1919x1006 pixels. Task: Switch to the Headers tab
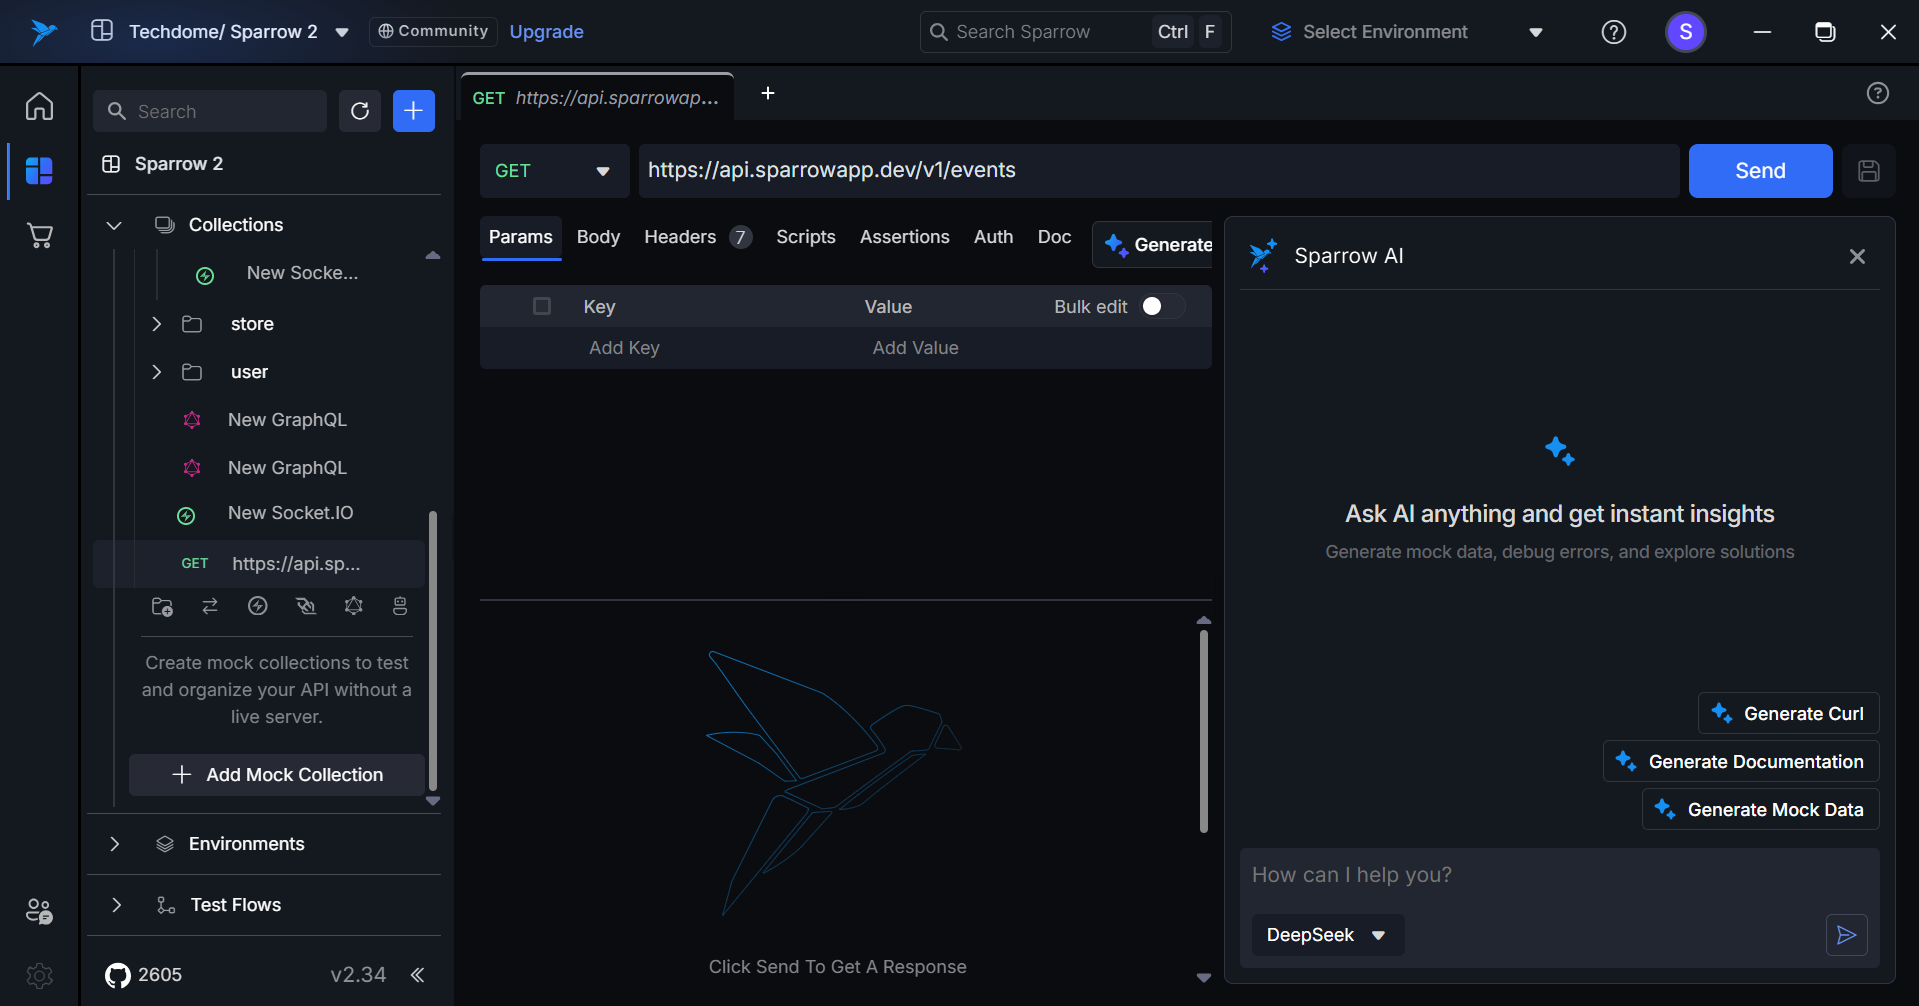point(680,237)
